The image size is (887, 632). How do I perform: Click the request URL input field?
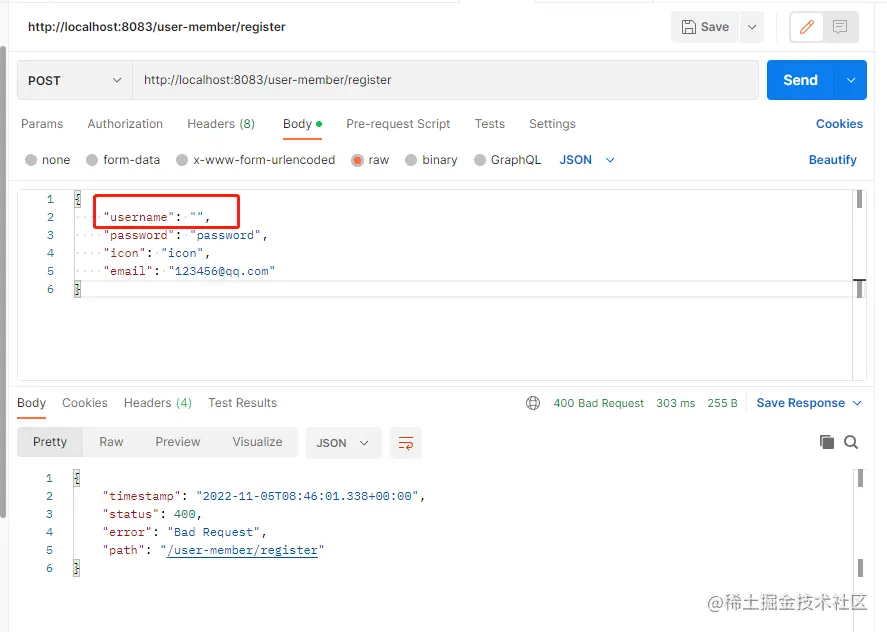tap(445, 80)
